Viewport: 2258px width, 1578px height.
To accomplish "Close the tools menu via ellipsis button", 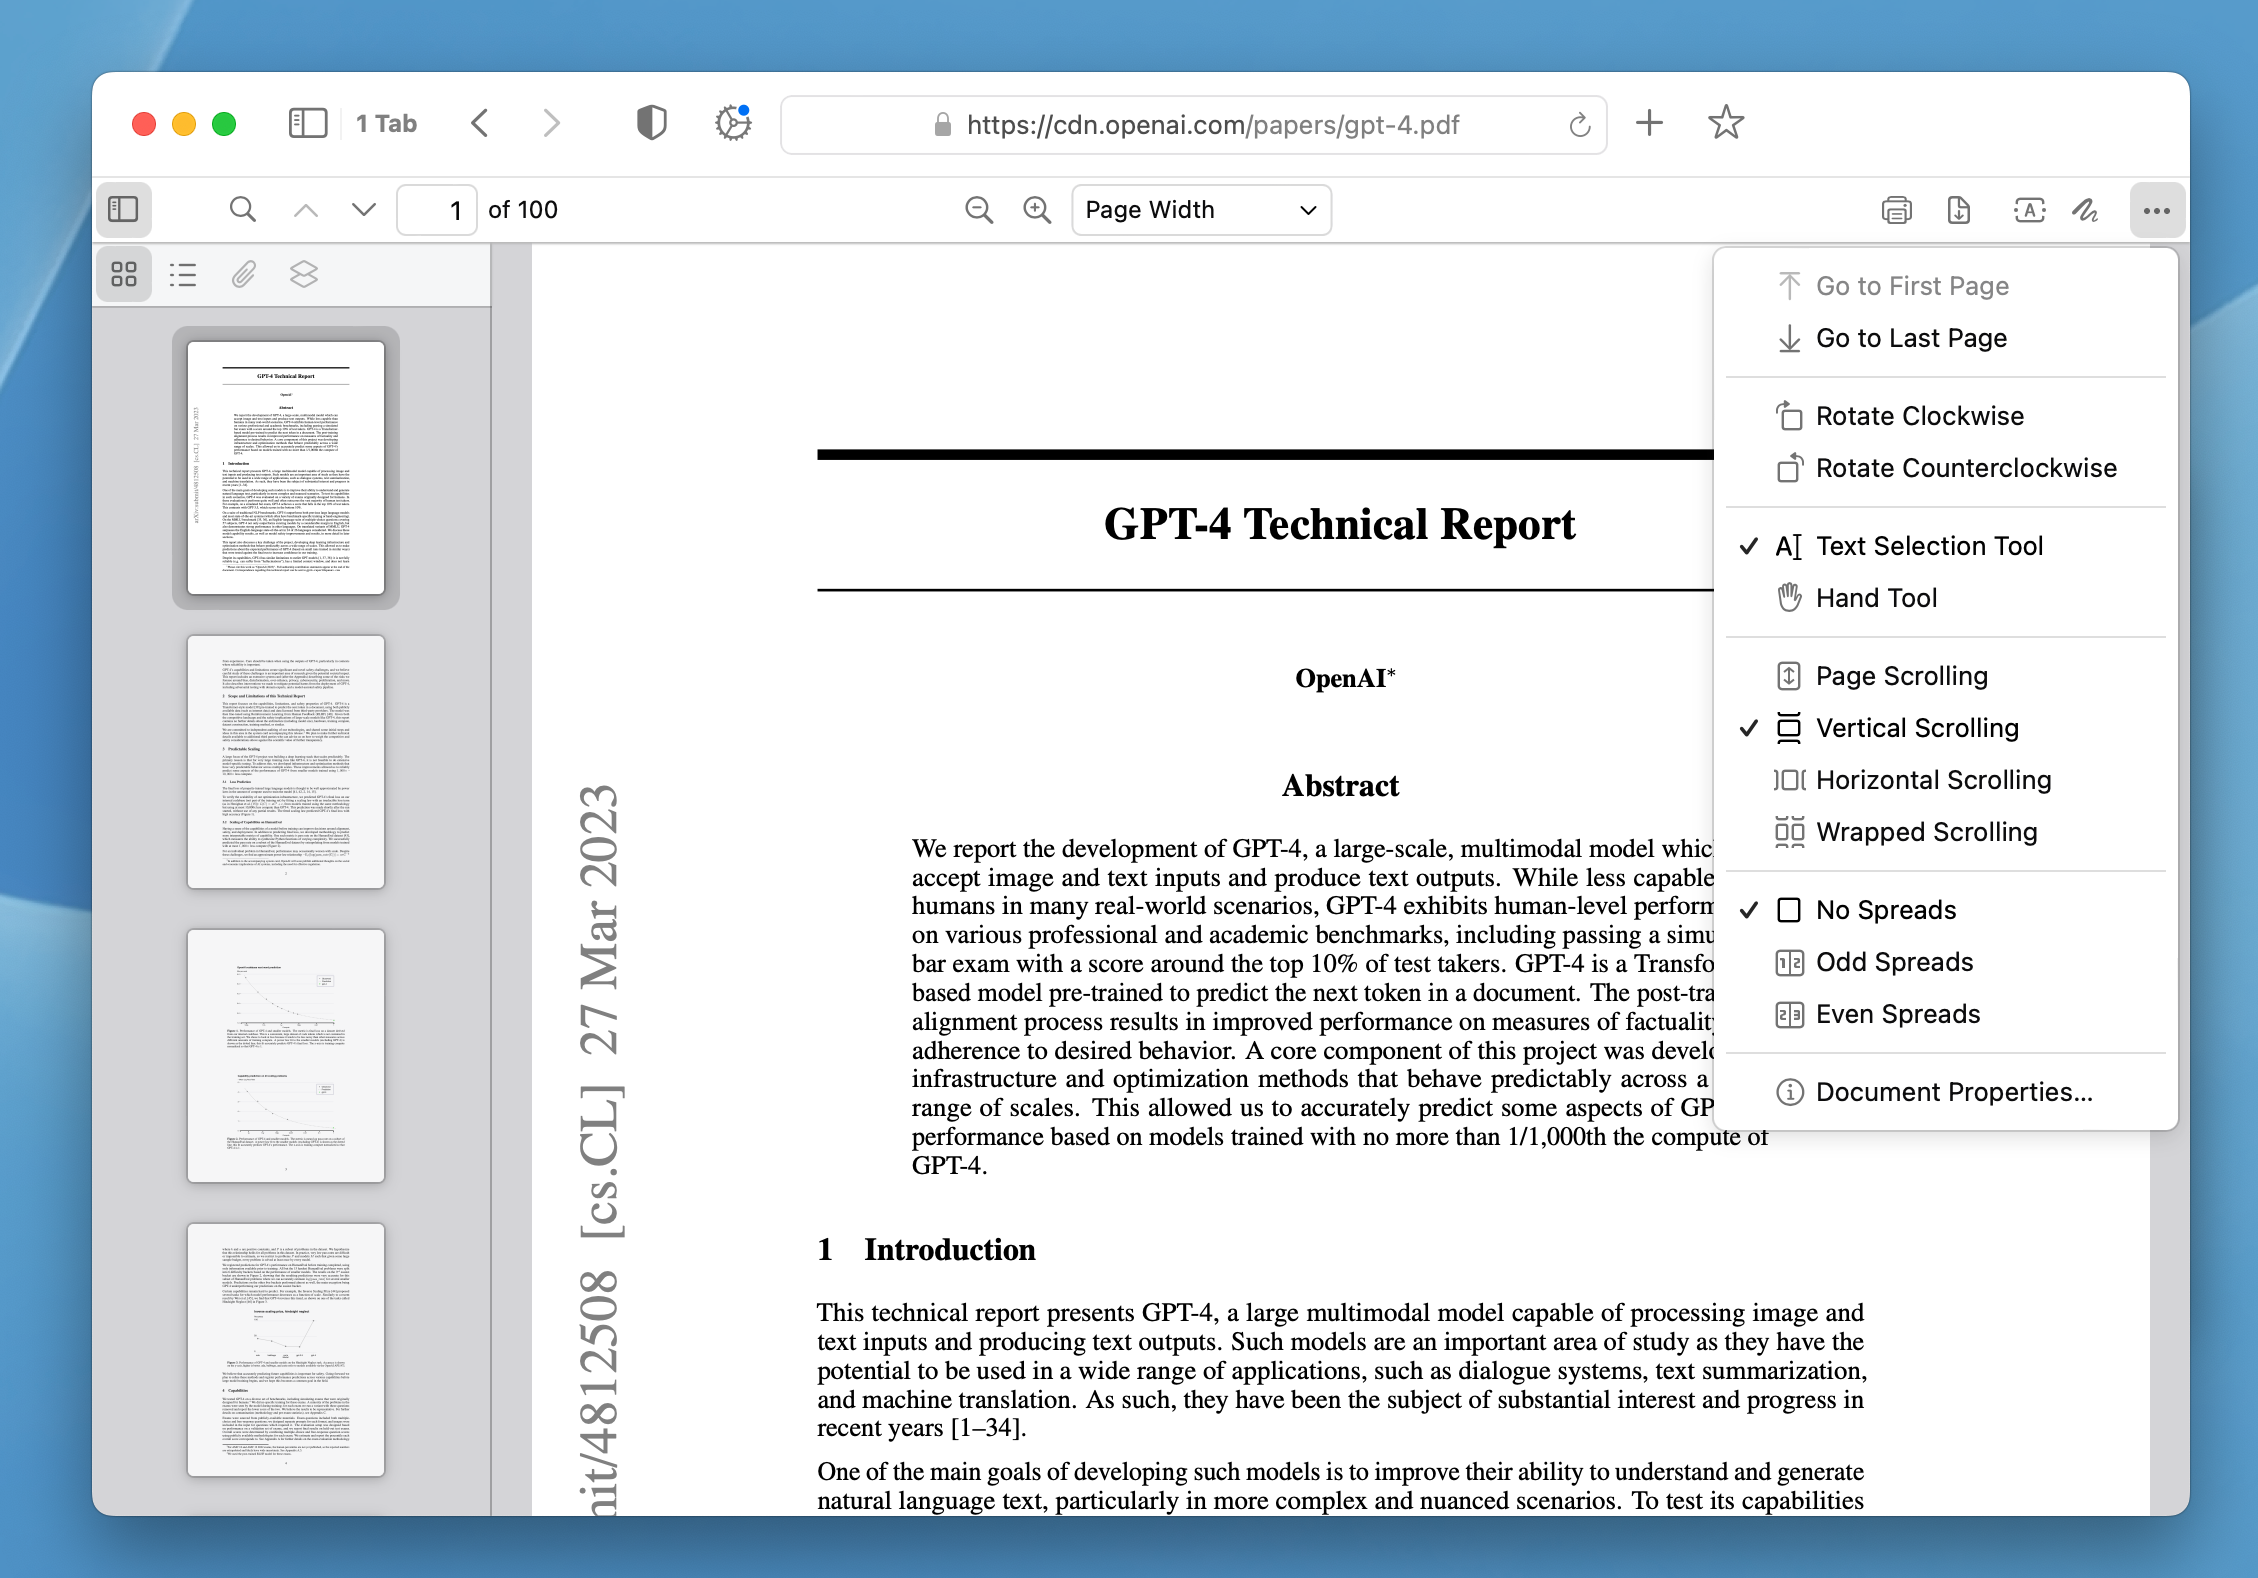I will [2157, 210].
